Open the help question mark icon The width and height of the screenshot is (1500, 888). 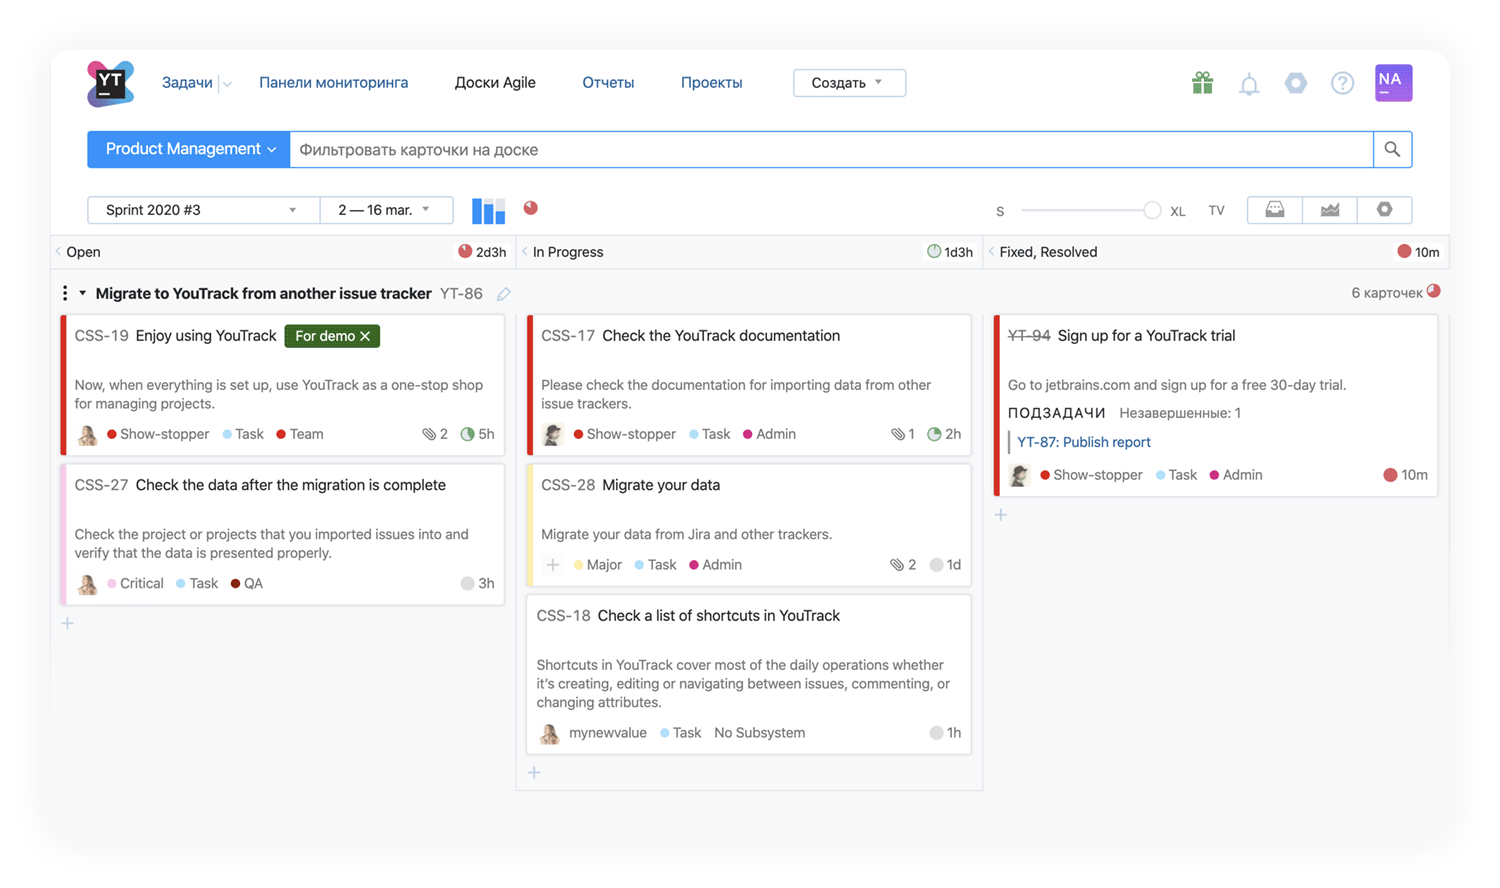1342,83
